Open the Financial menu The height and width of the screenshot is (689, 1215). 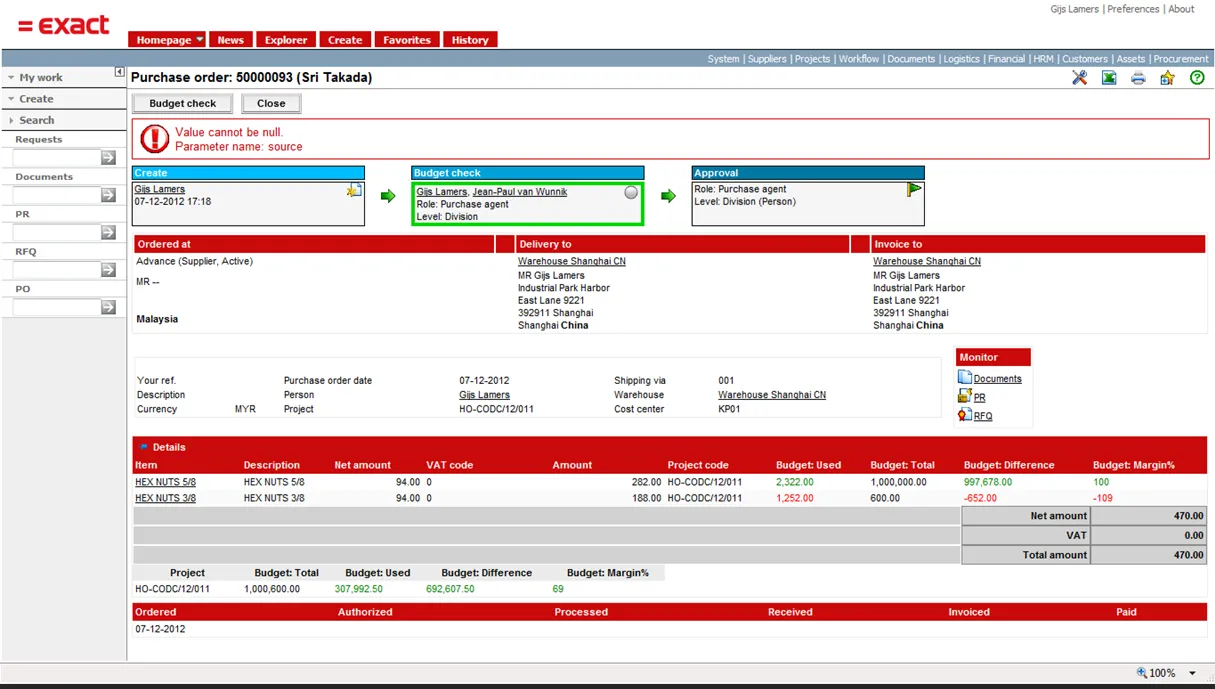click(1006, 59)
